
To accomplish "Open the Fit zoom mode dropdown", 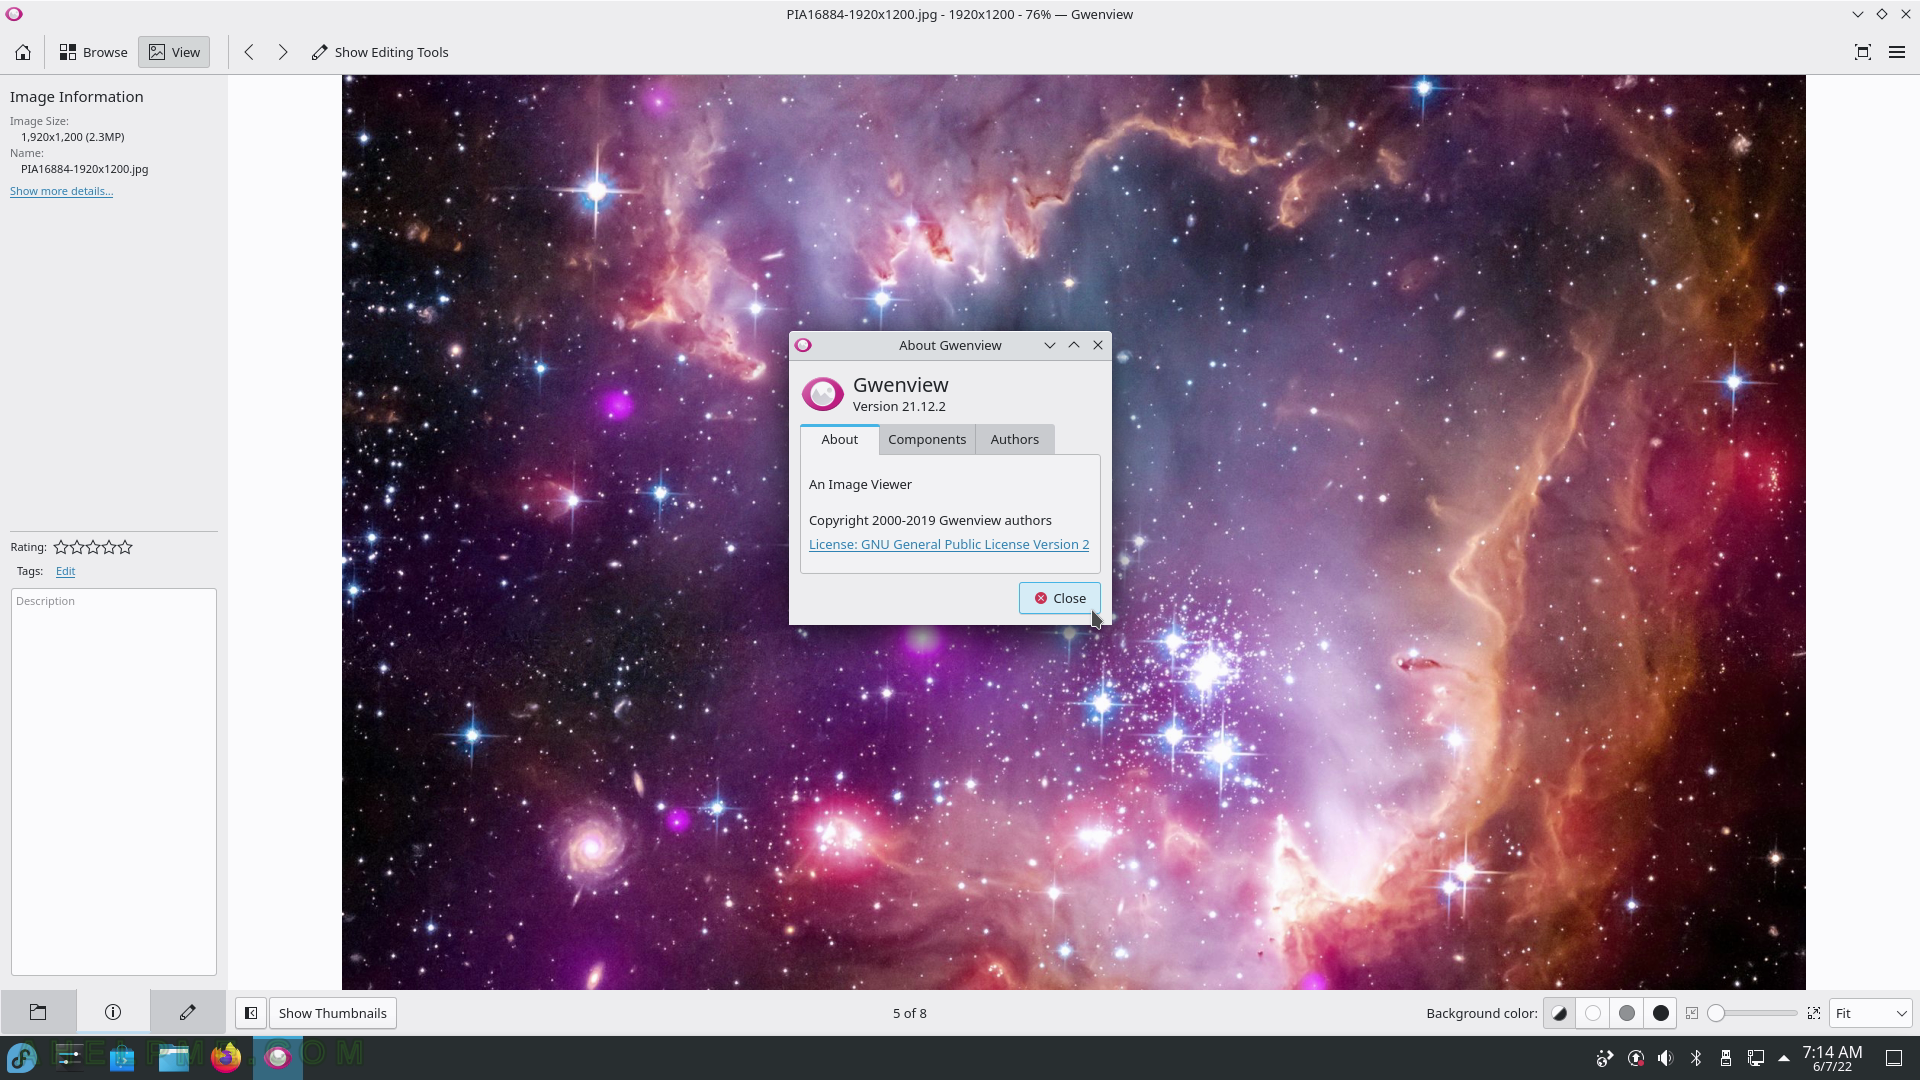I will point(1871,1013).
